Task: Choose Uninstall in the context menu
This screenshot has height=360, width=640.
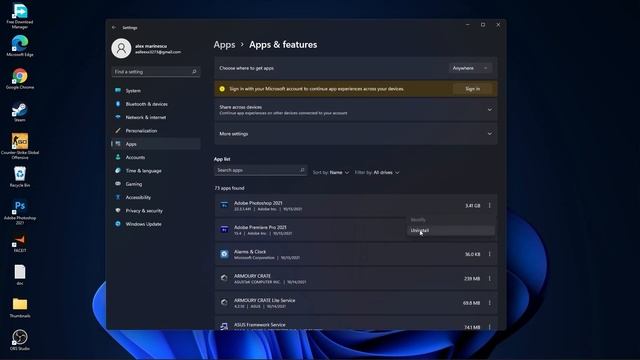Action: point(451,231)
